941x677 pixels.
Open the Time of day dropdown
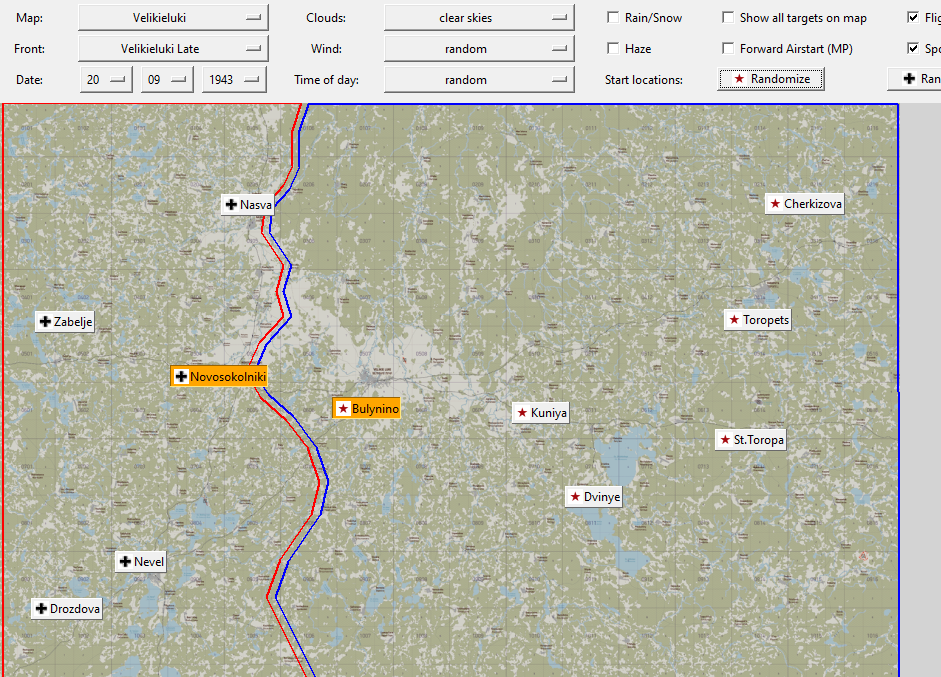(479, 79)
